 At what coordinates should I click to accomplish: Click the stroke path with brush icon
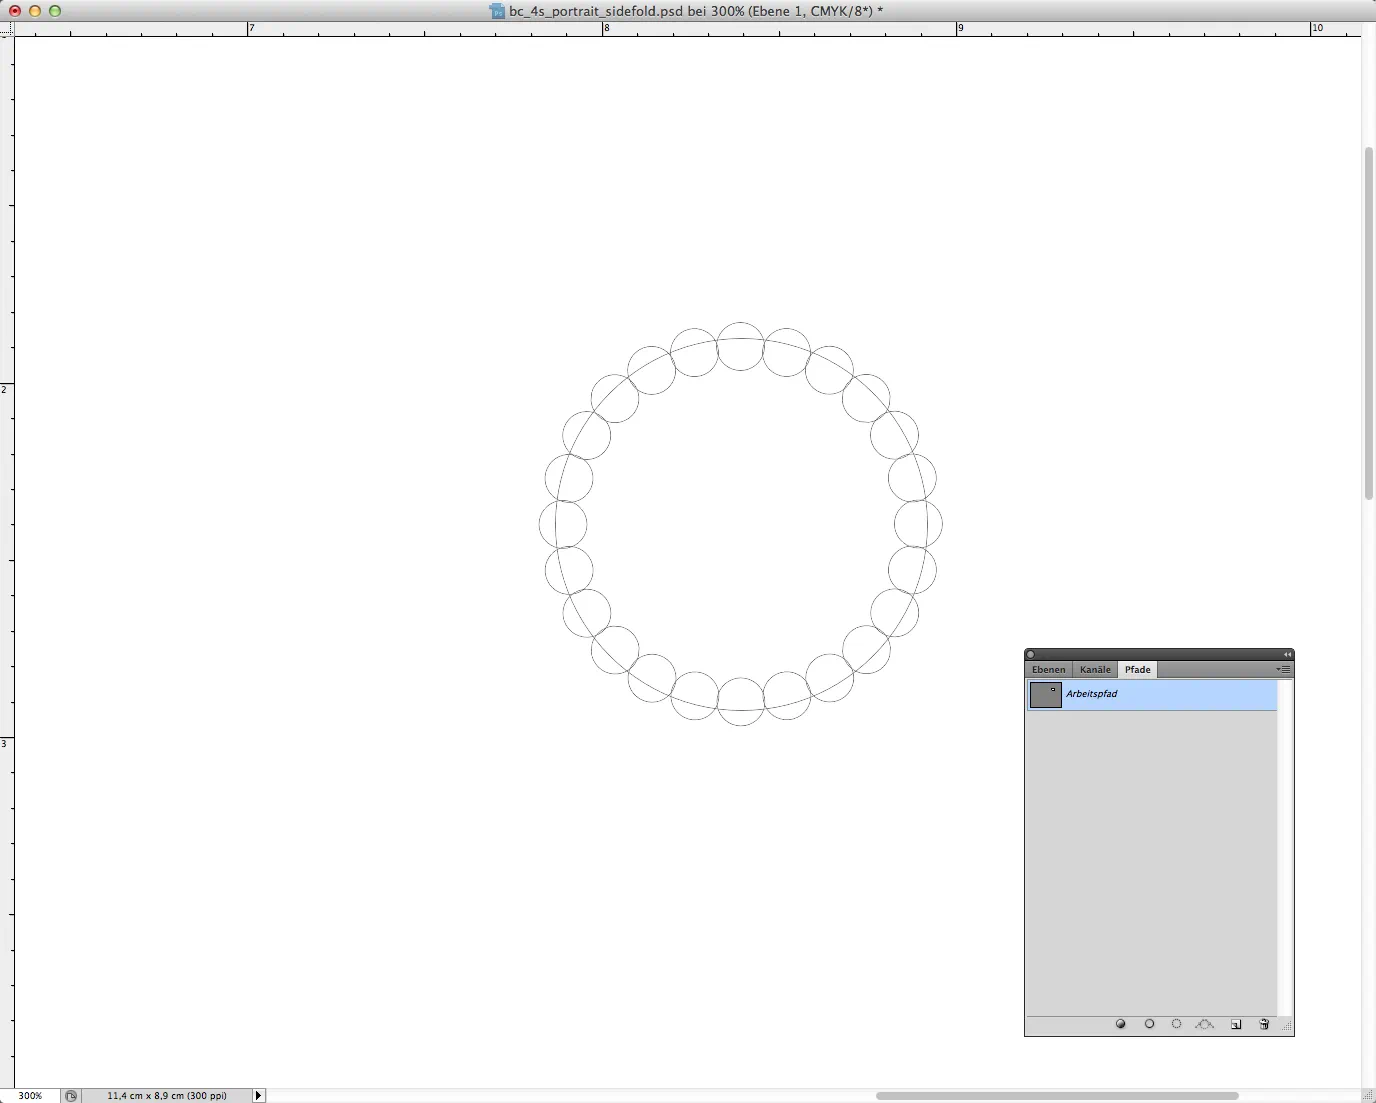coord(1149,1025)
